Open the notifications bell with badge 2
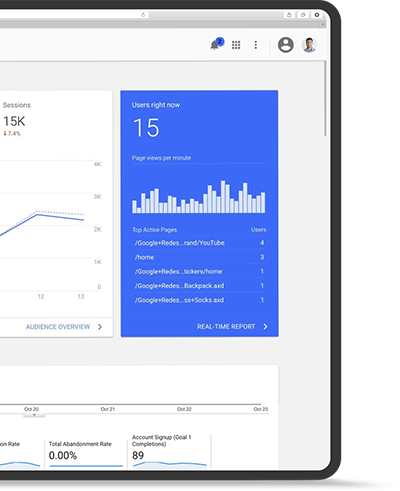 [216, 44]
